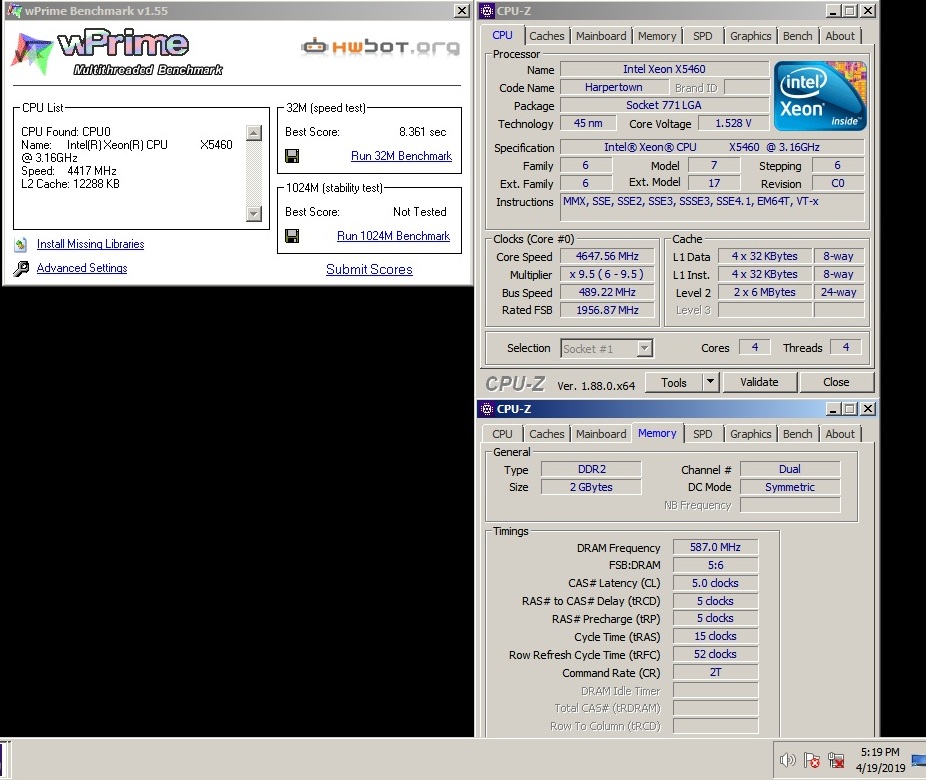Click FSB:DRAM ratio value 5:6
The height and width of the screenshot is (780, 926).
pyautogui.click(x=715, y=565)
